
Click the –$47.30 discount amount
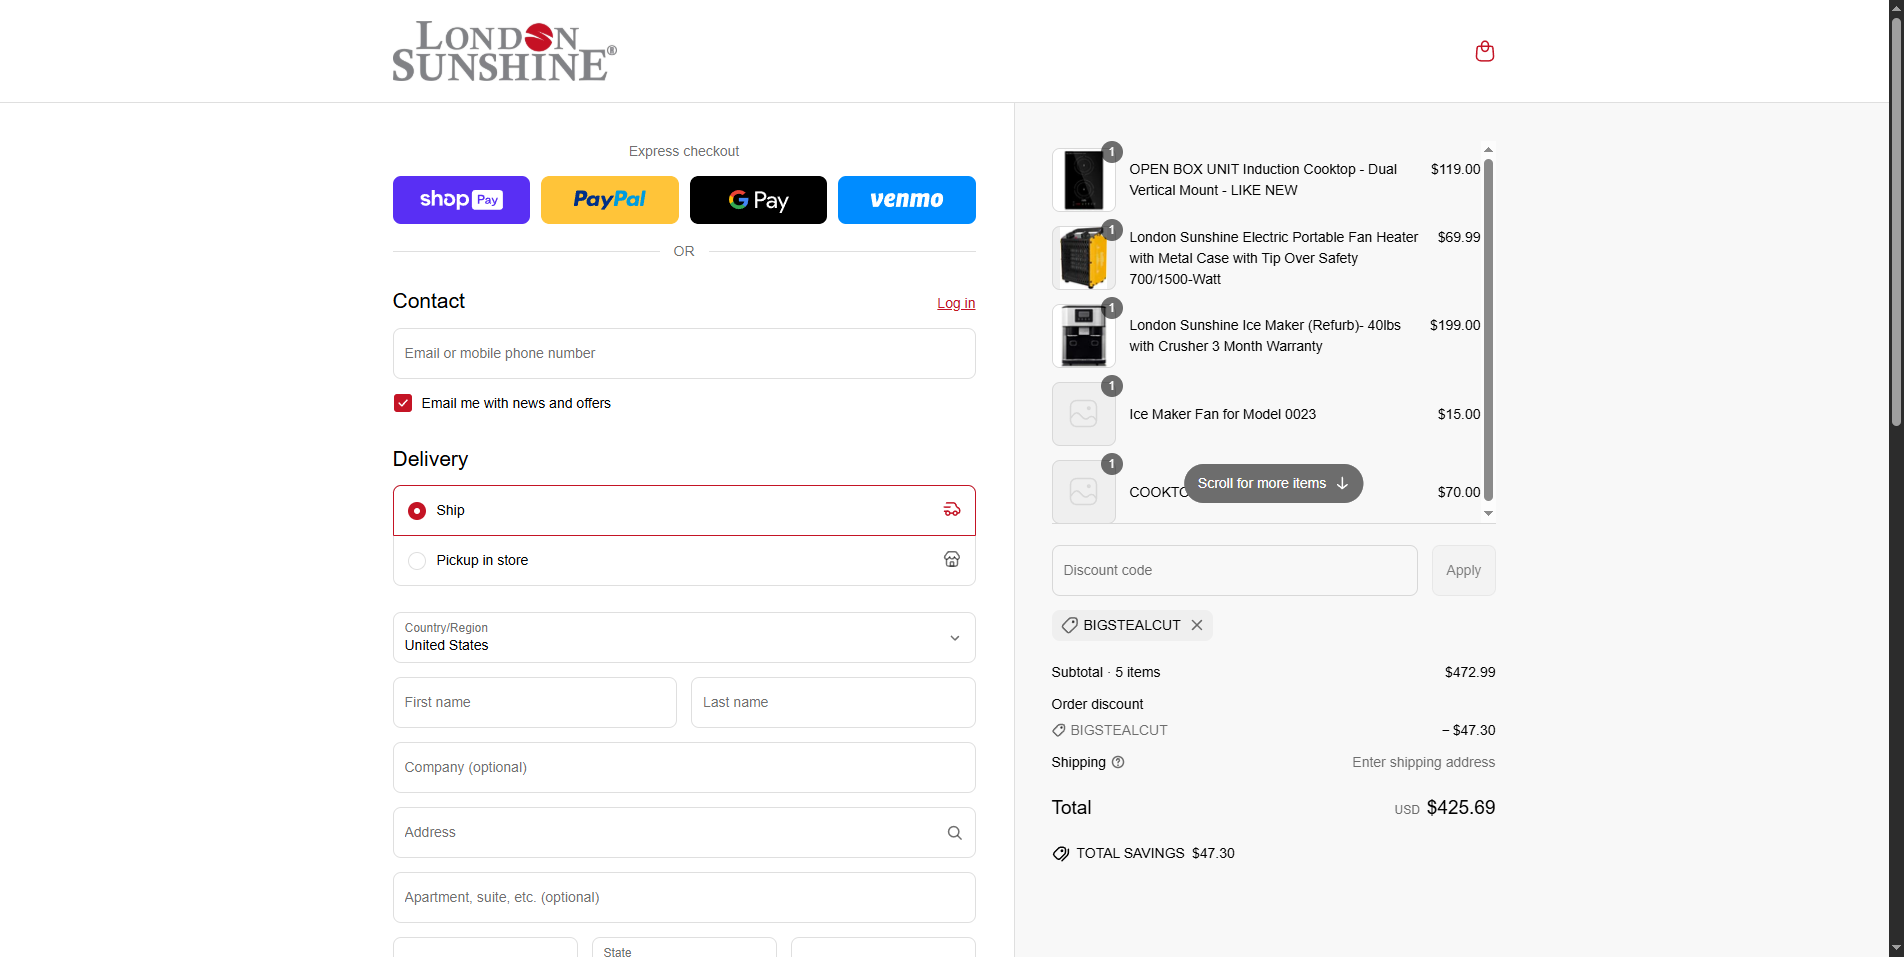pyautogui.click(x=1469, y=730)
